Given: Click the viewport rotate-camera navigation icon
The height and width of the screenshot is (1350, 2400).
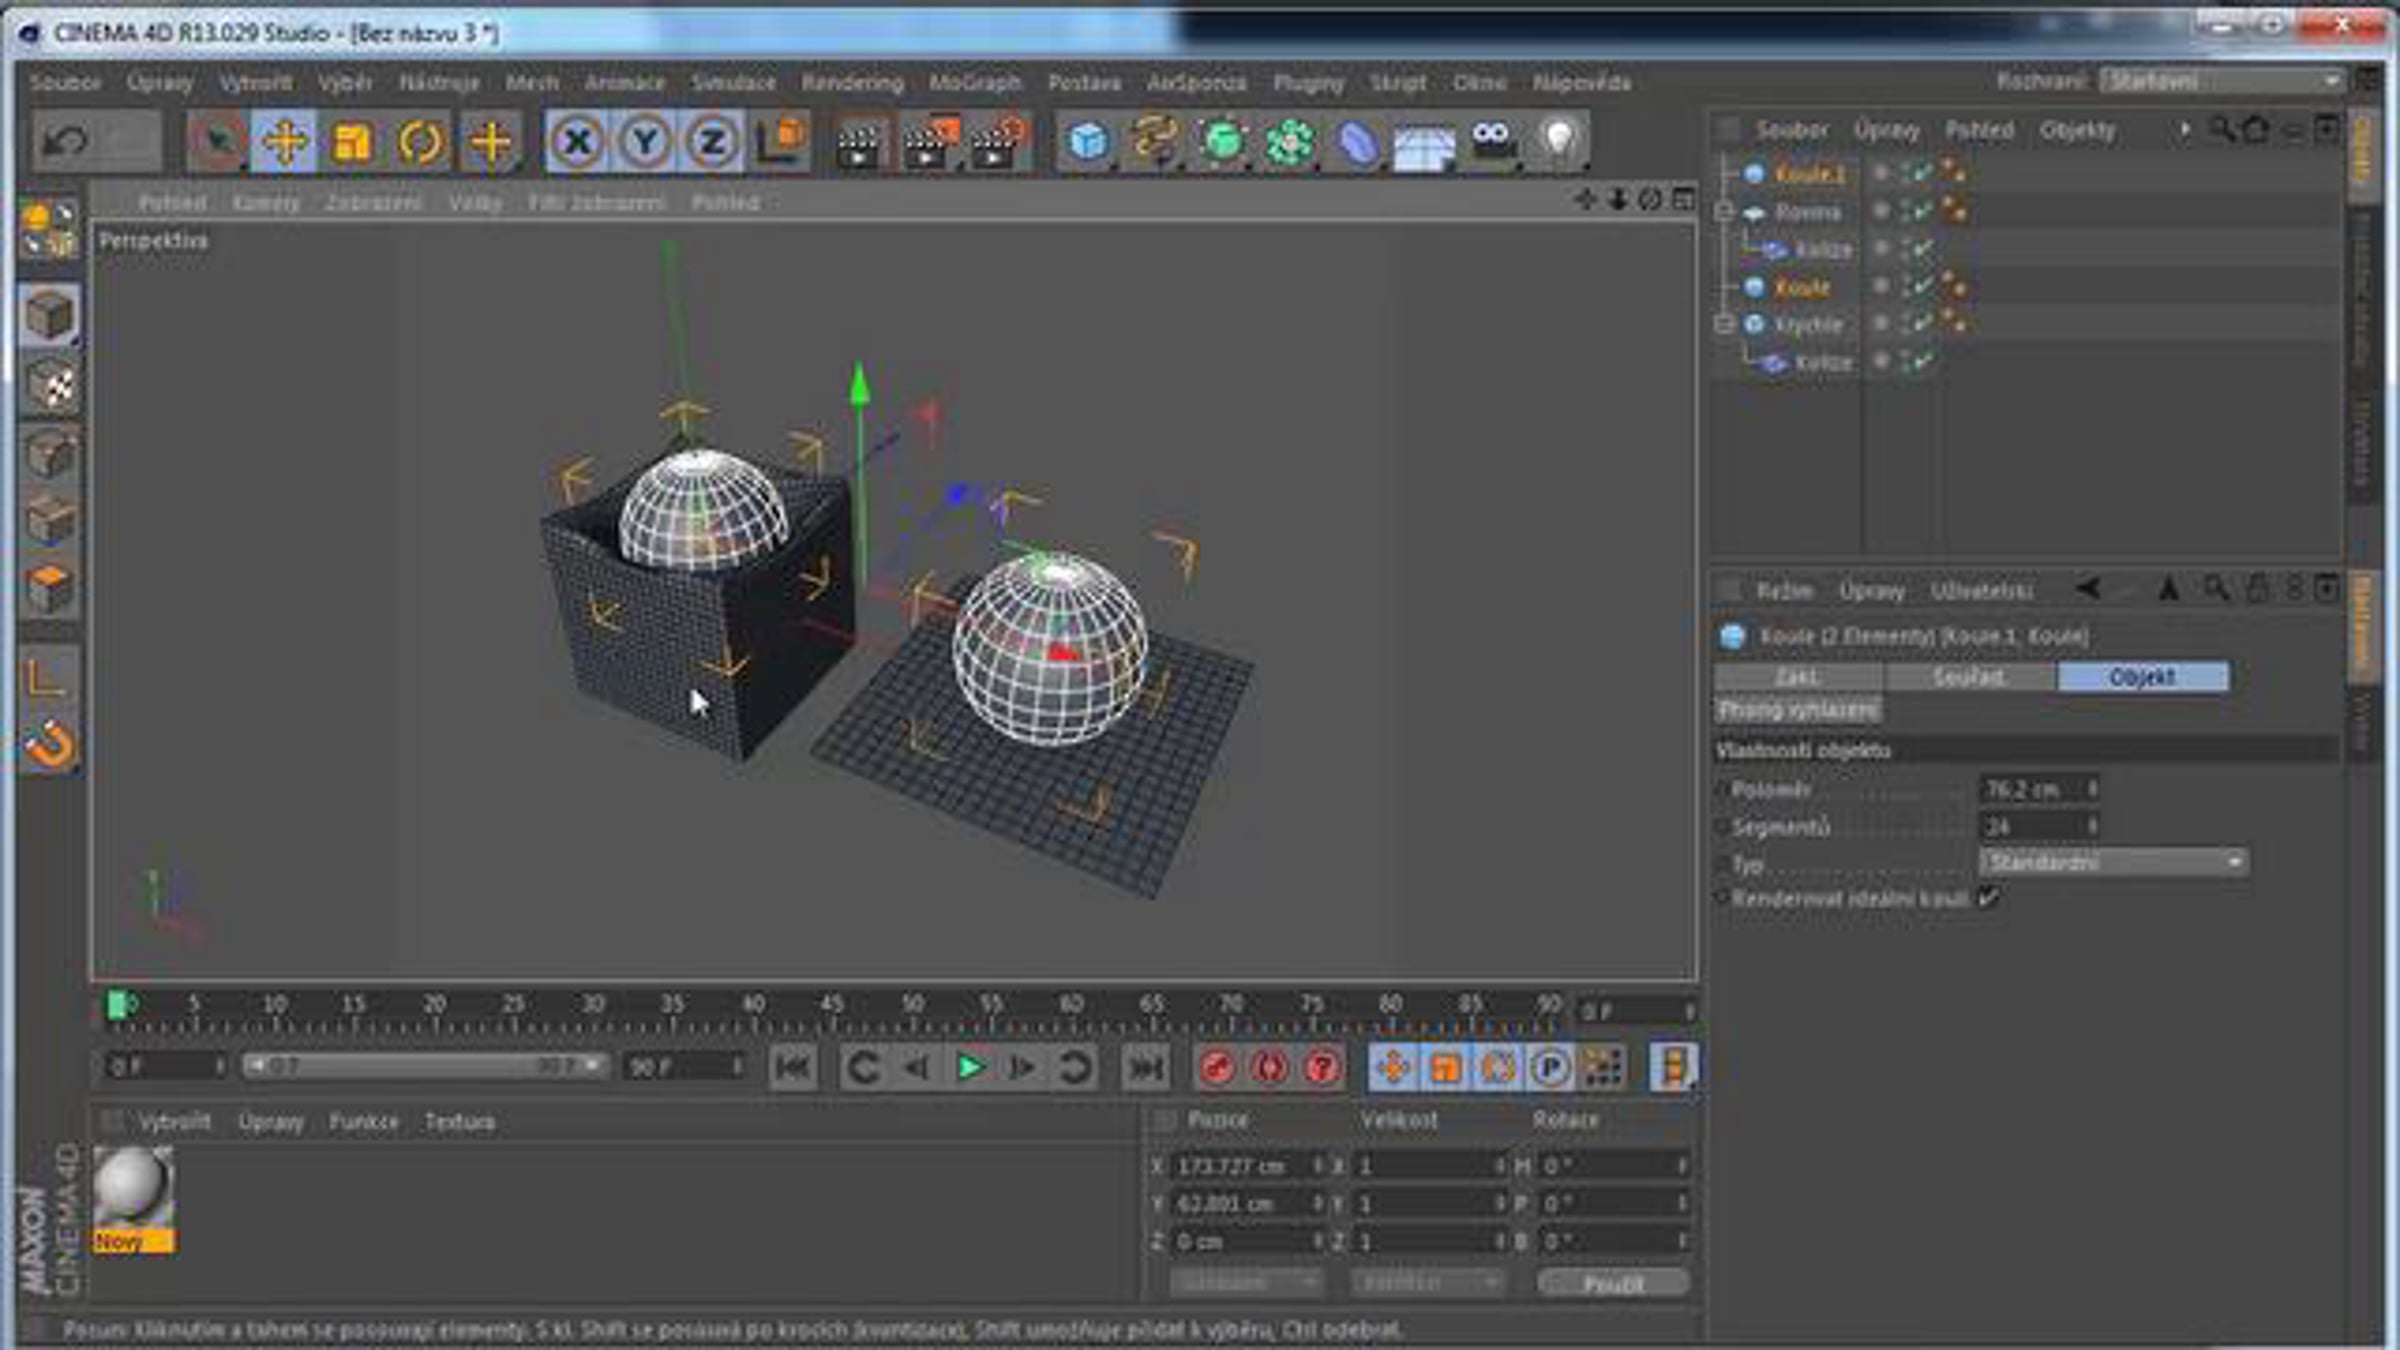Looking at the screenshot, I should point(1650,200).
